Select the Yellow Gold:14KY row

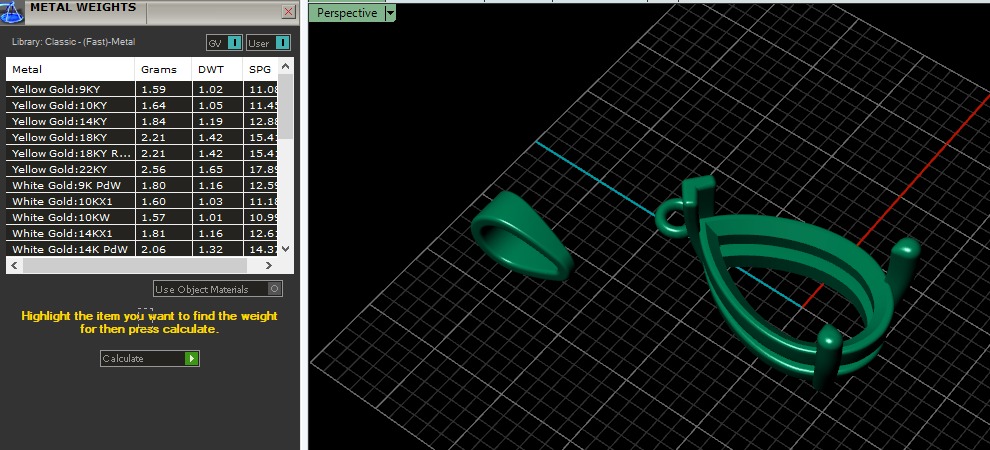(141, 121)
